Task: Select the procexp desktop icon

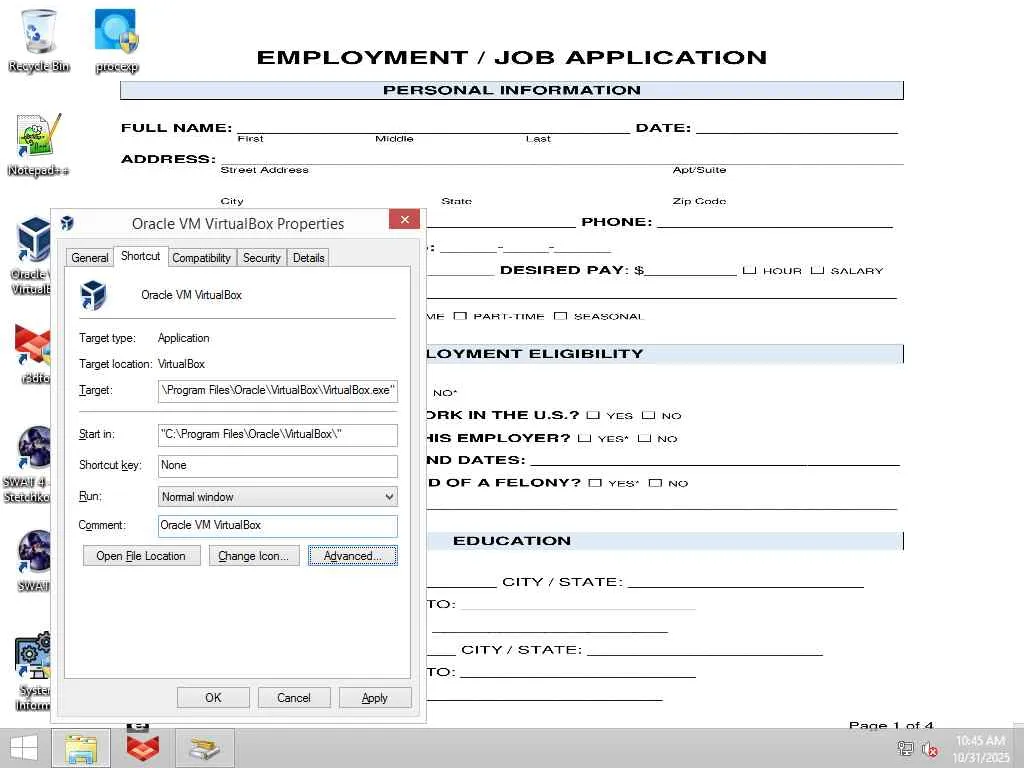Action: [x=116, y=40]
